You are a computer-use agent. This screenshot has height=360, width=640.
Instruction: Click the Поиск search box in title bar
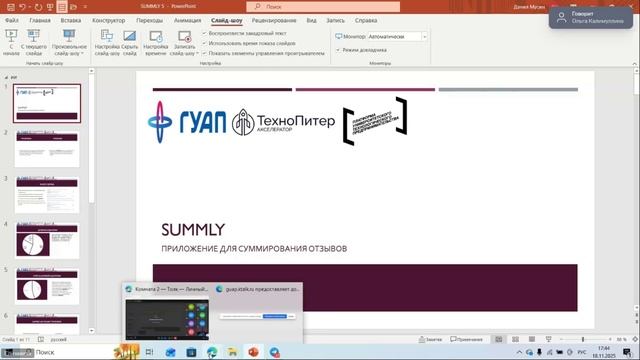[323, 7]
